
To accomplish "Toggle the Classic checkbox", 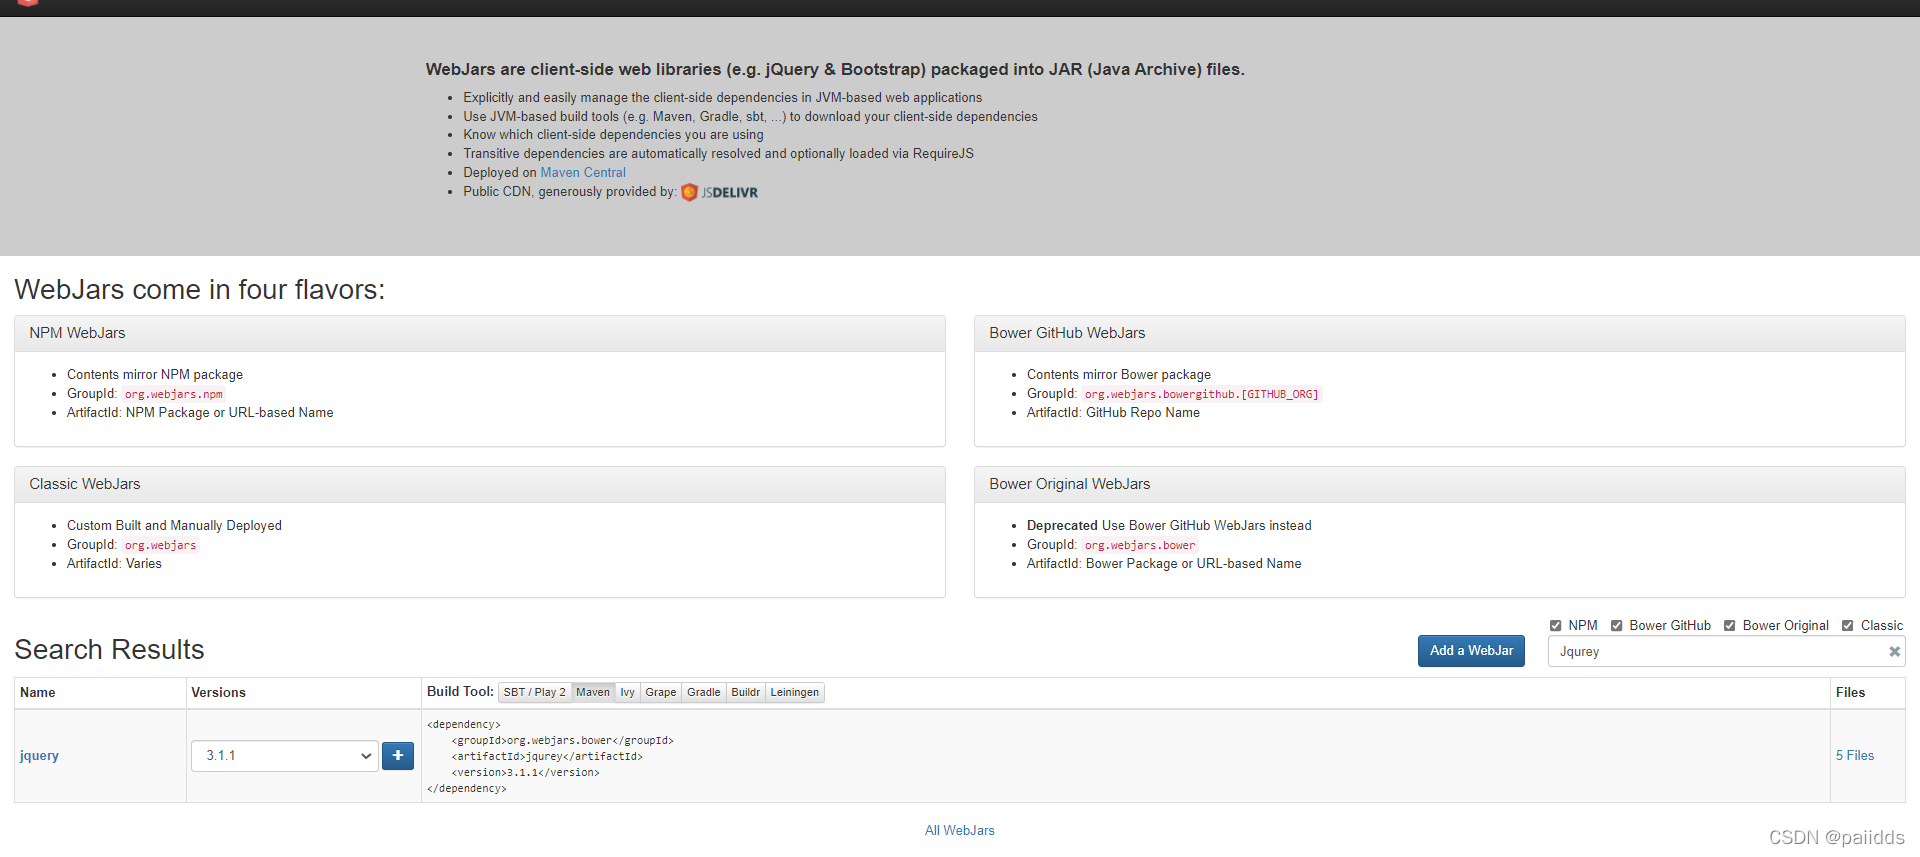I will pyautogui.click(x=1847, y=626).
